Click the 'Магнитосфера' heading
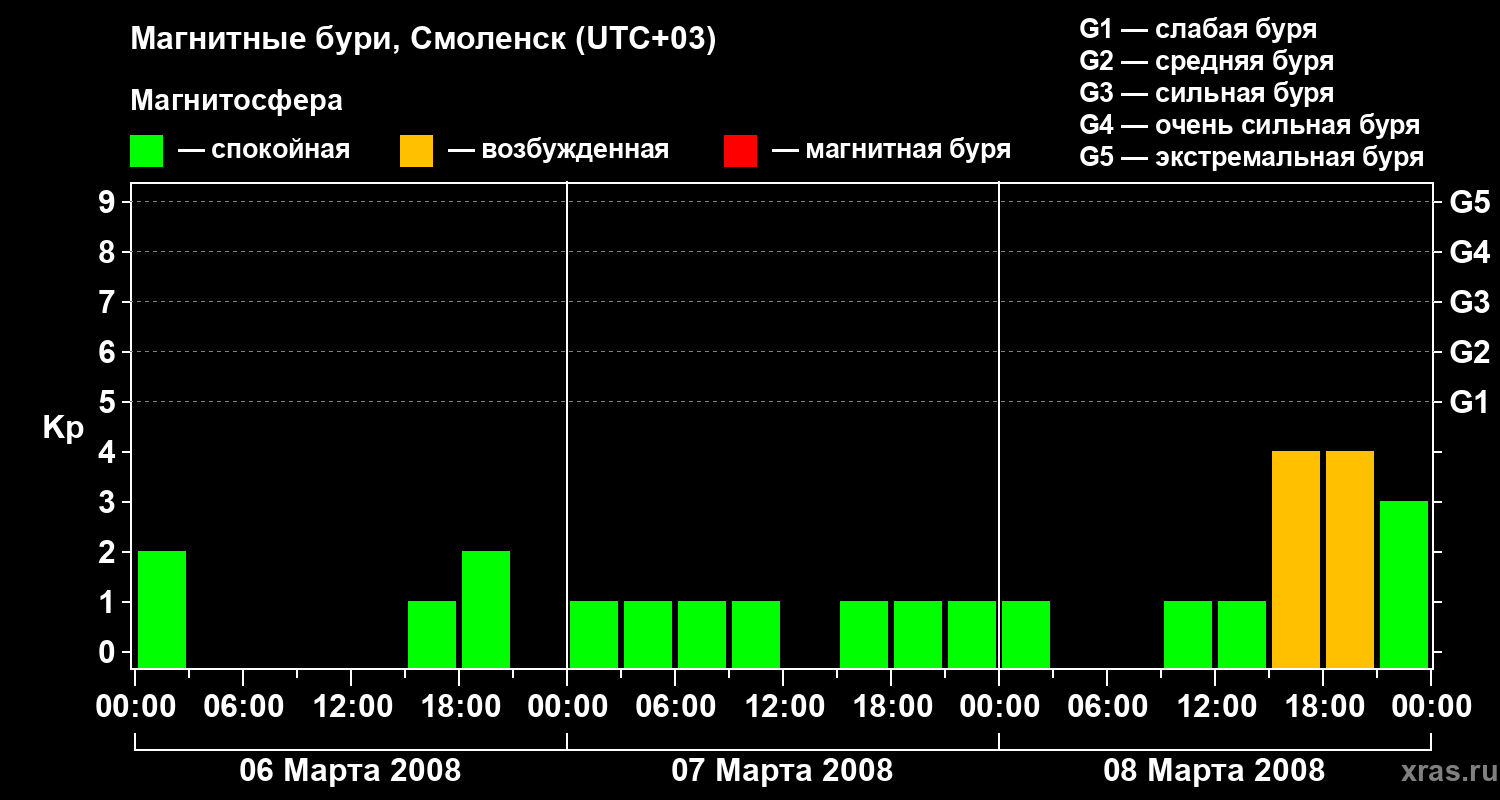Image resolution: width=1500 pixels, height=800 pixels. click(x=237, y=100)
